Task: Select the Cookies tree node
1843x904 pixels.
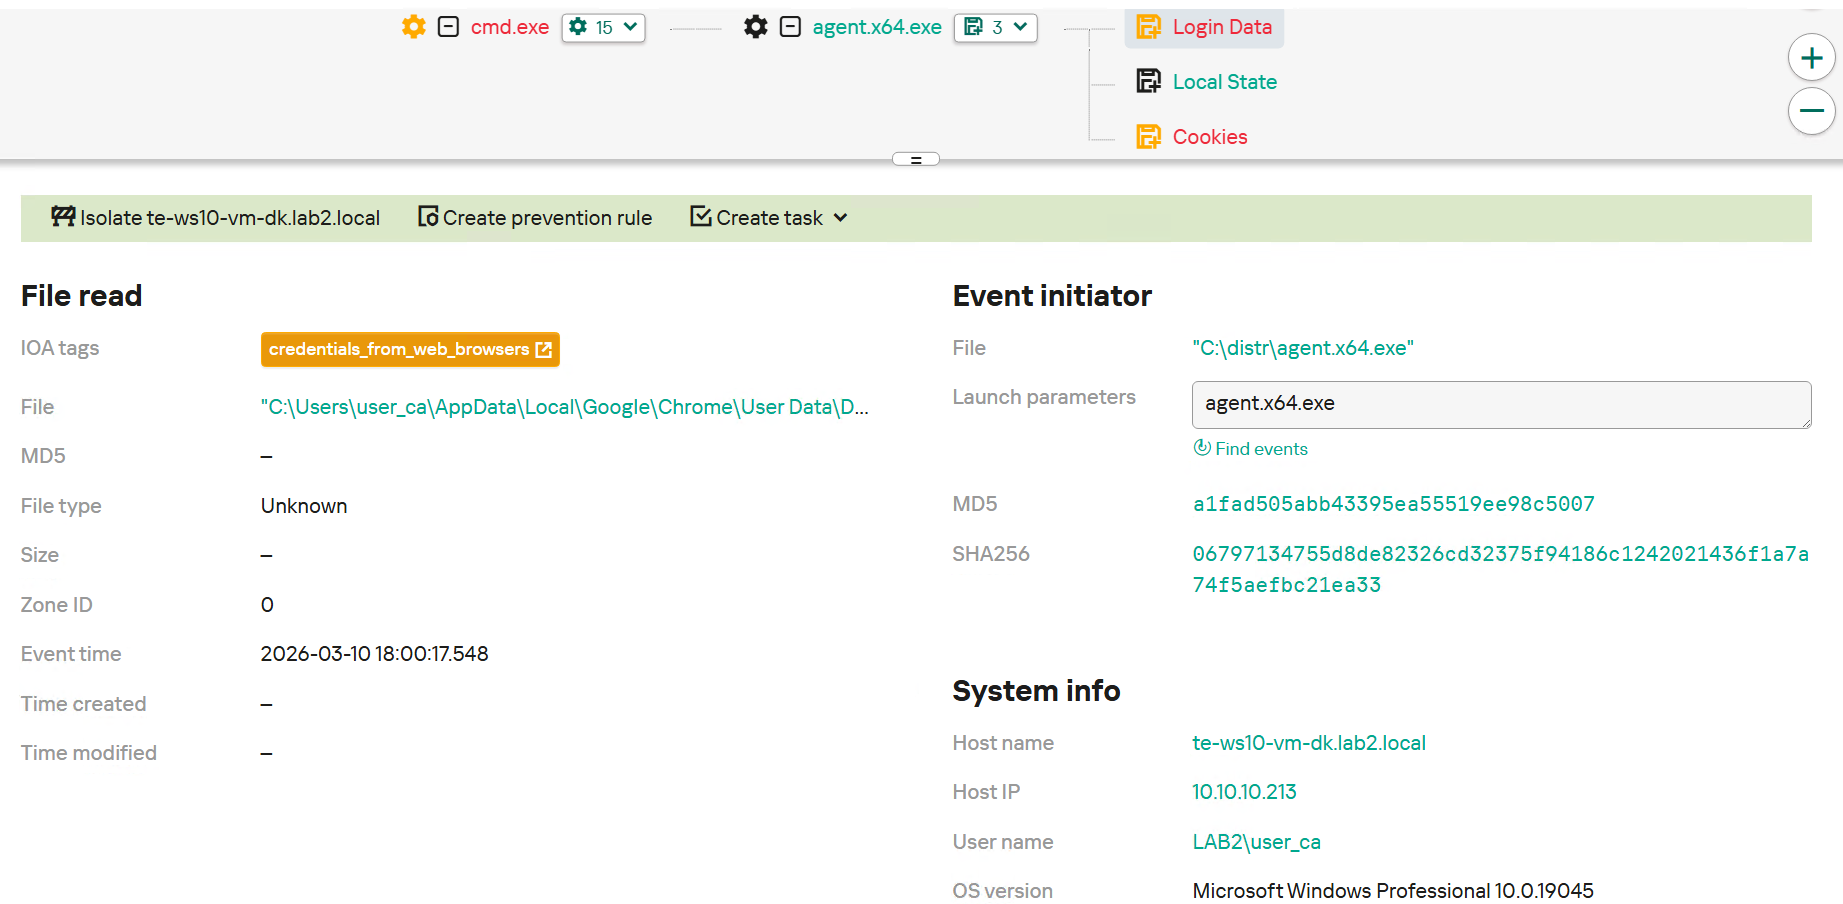Action: 1209,137
